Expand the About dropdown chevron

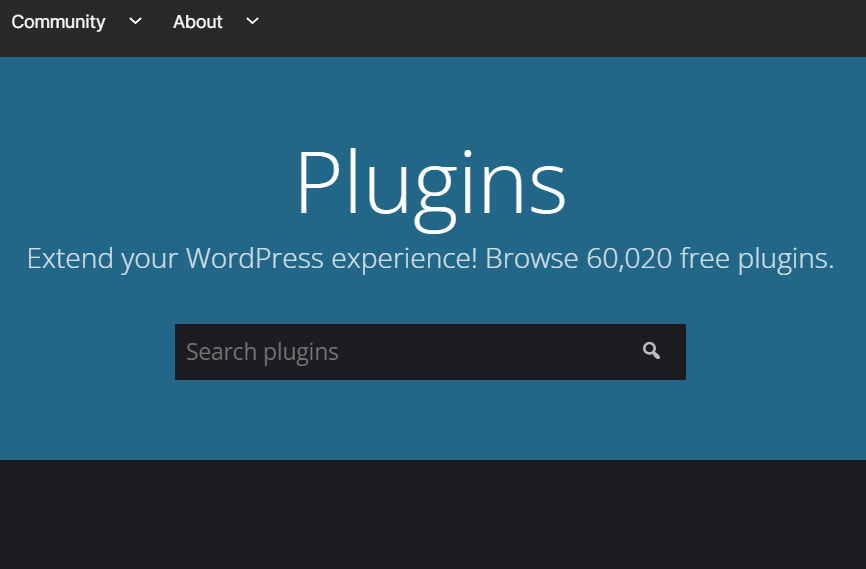[252, 22]
